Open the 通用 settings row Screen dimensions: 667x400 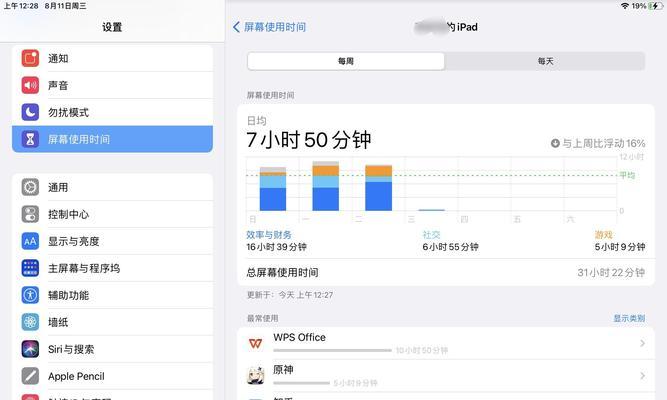112,187
